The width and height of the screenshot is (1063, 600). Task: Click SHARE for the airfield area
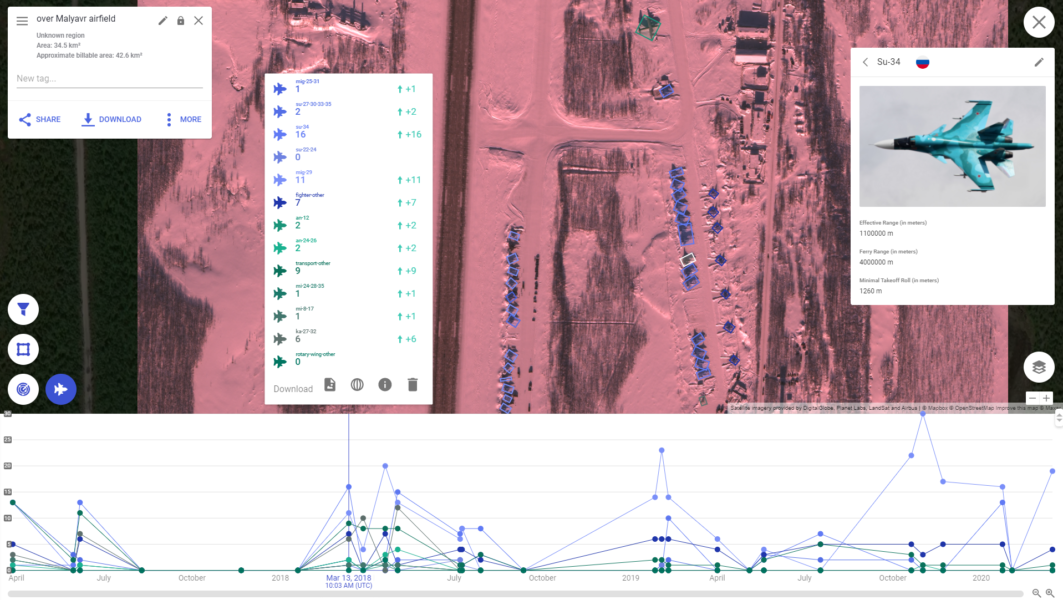(38, 119)
